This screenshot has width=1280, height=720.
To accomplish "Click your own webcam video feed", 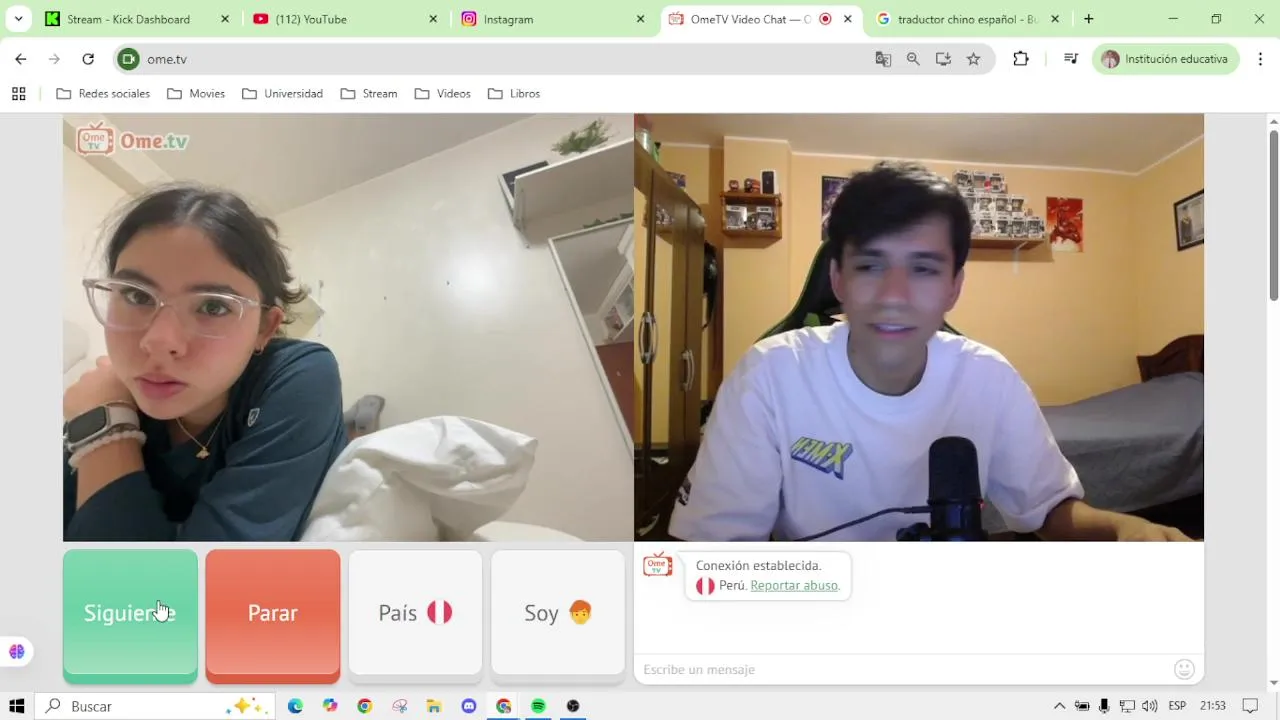I will point(919,327).
